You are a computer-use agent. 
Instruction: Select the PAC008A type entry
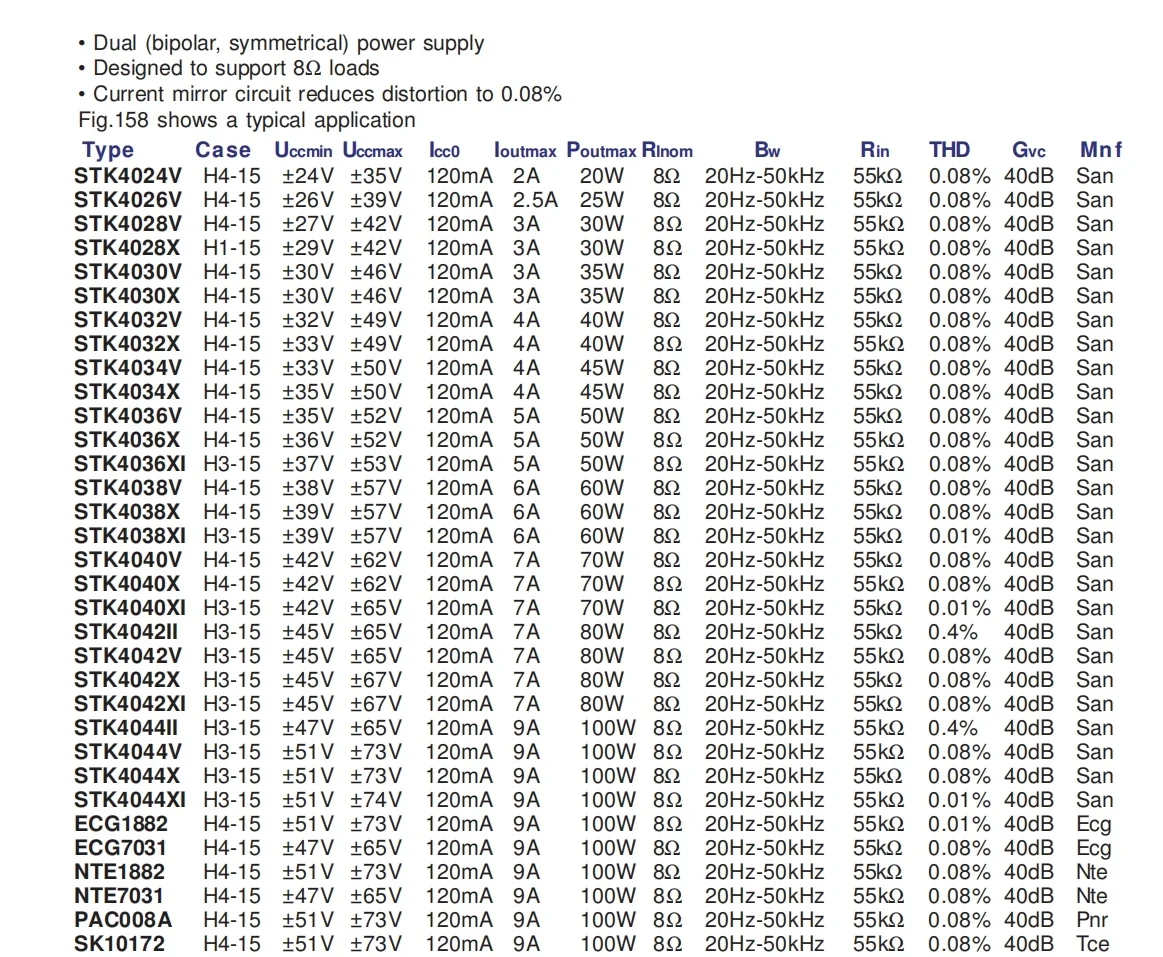click(123, 920)
